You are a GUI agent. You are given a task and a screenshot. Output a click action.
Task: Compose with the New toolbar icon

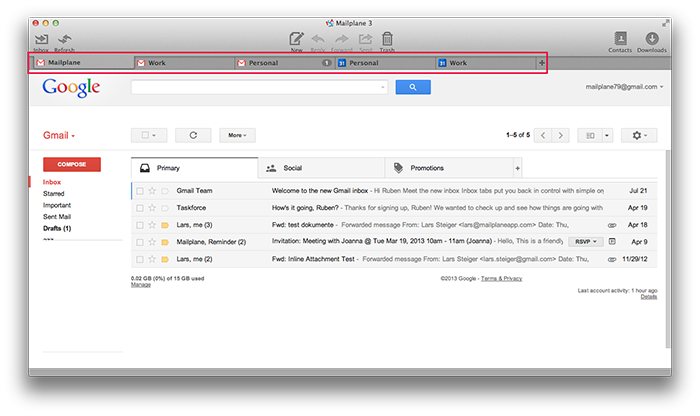[296, 39]
